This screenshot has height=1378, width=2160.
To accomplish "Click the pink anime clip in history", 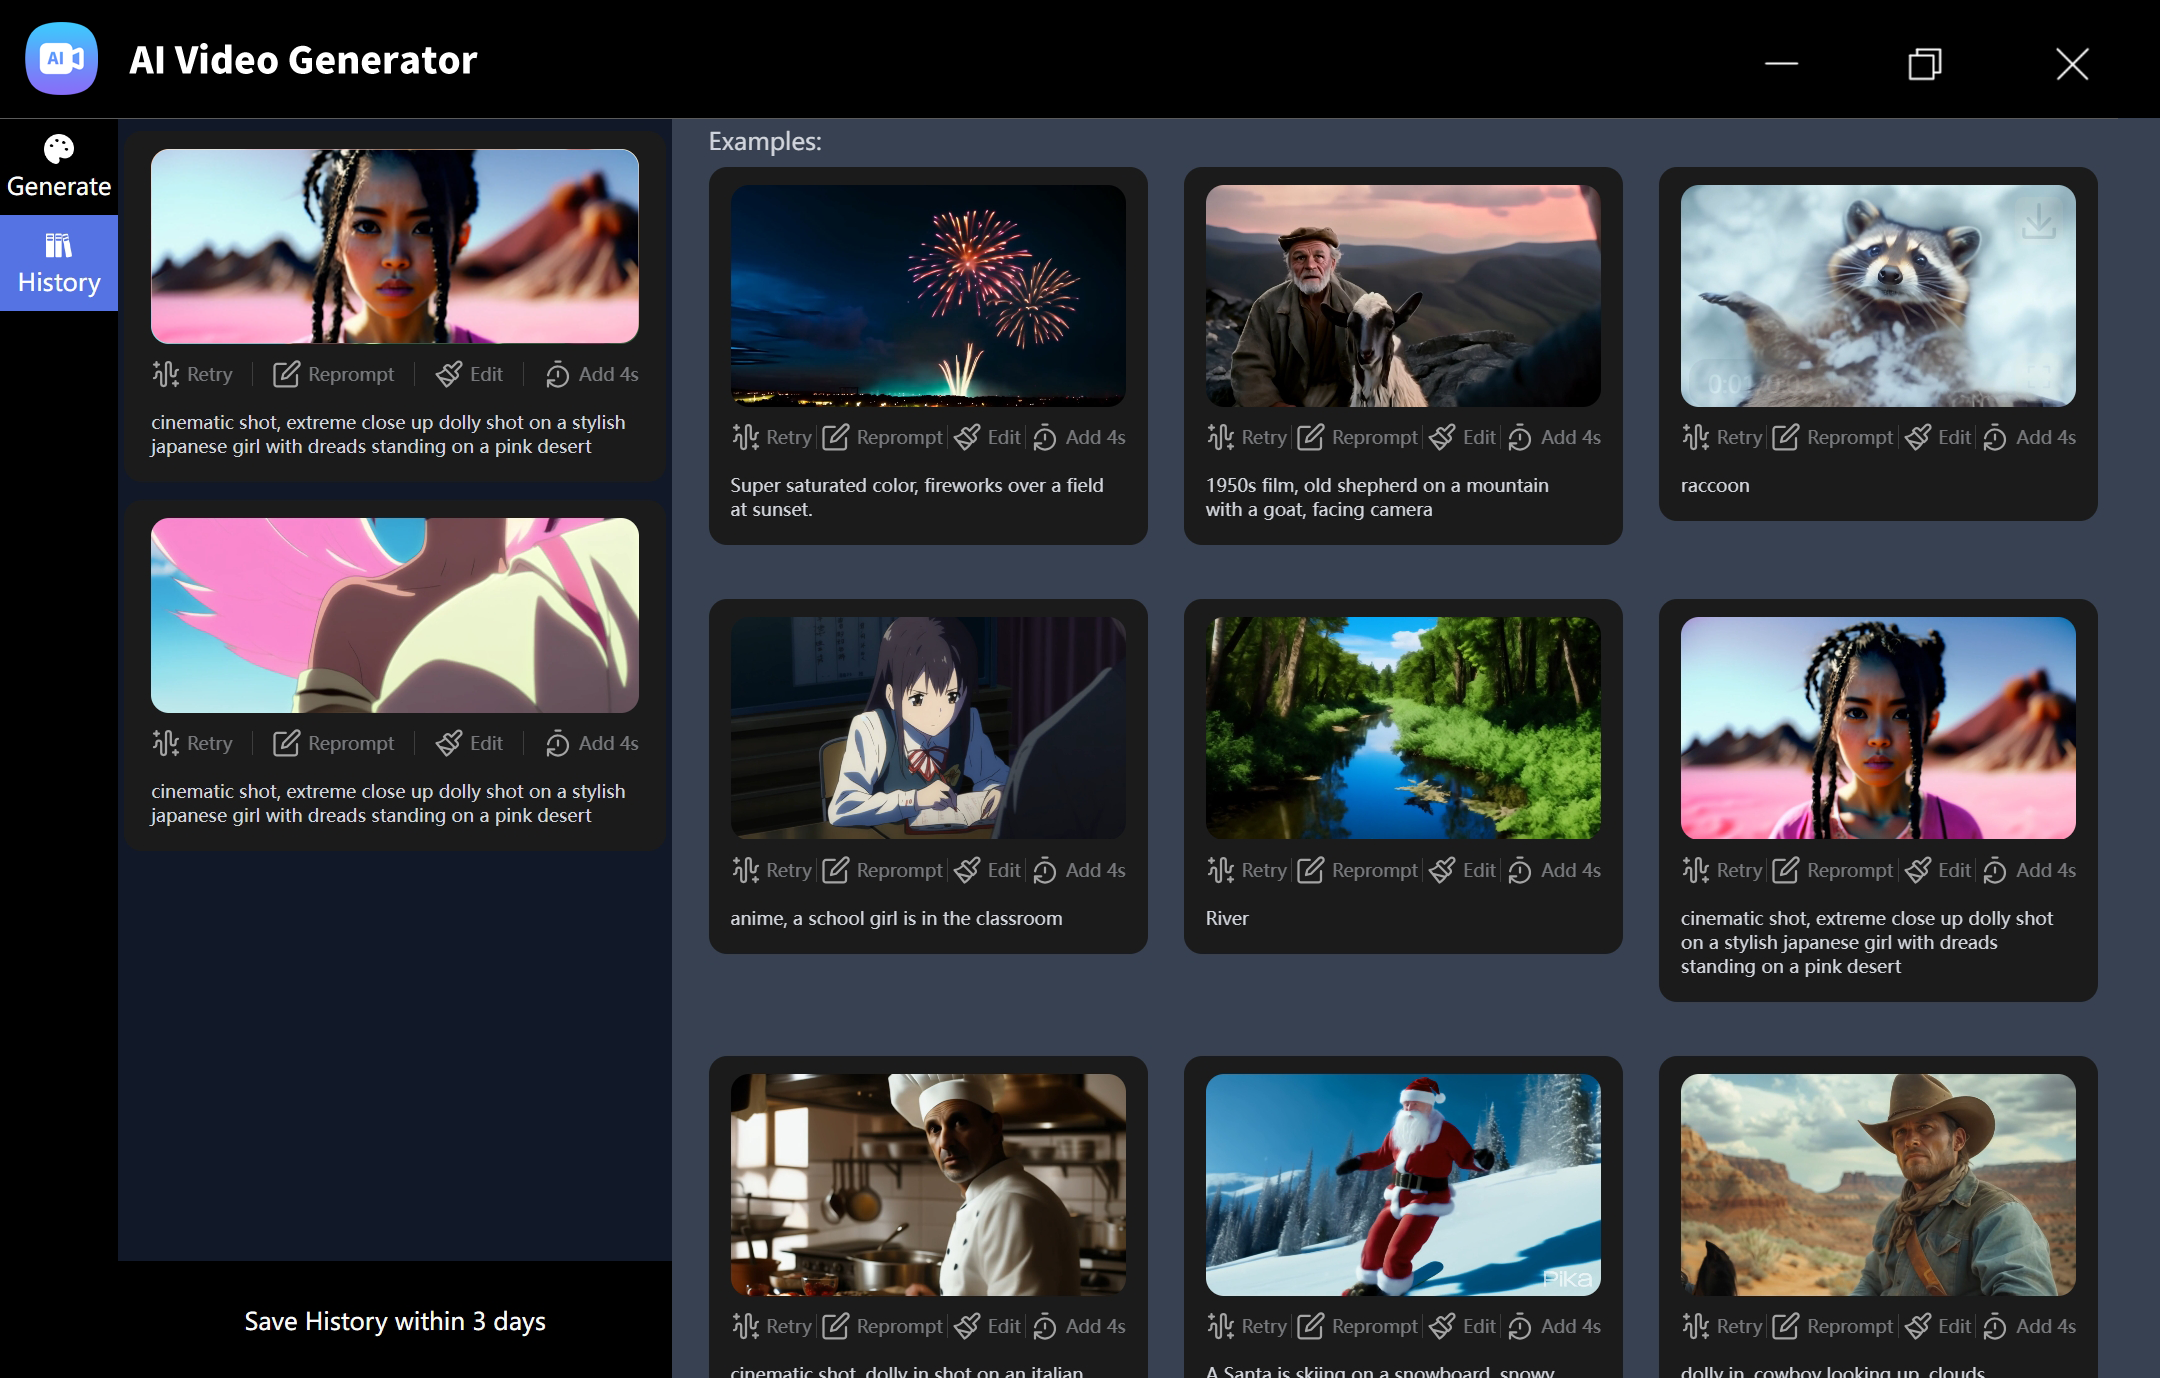I will [394, 615].
